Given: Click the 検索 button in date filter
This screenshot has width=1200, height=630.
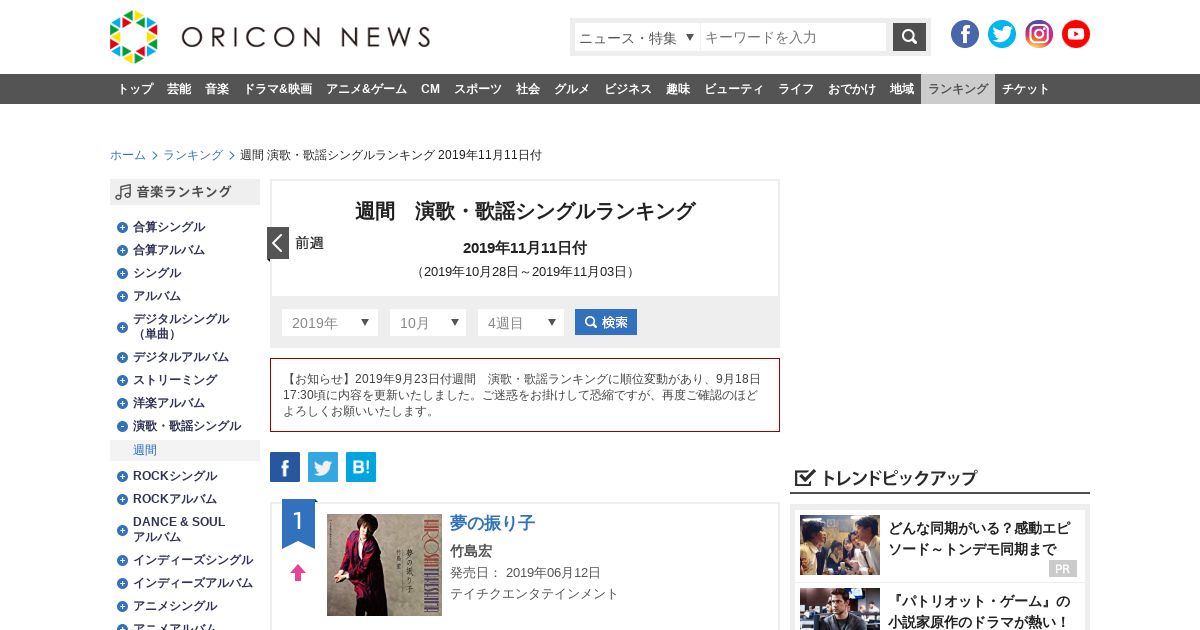Looking at the screenshot, I should [606, 322].
